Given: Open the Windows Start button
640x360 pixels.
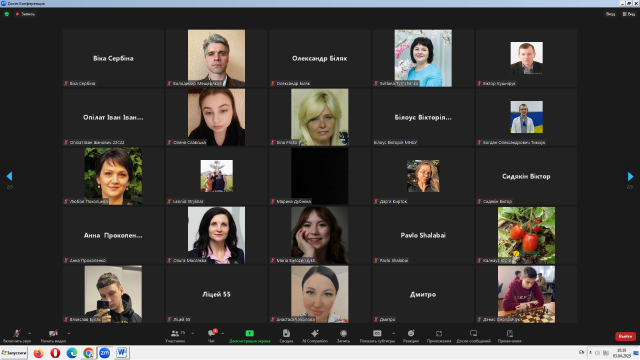Looking at the screenshot, I should [x=14, y=353].
